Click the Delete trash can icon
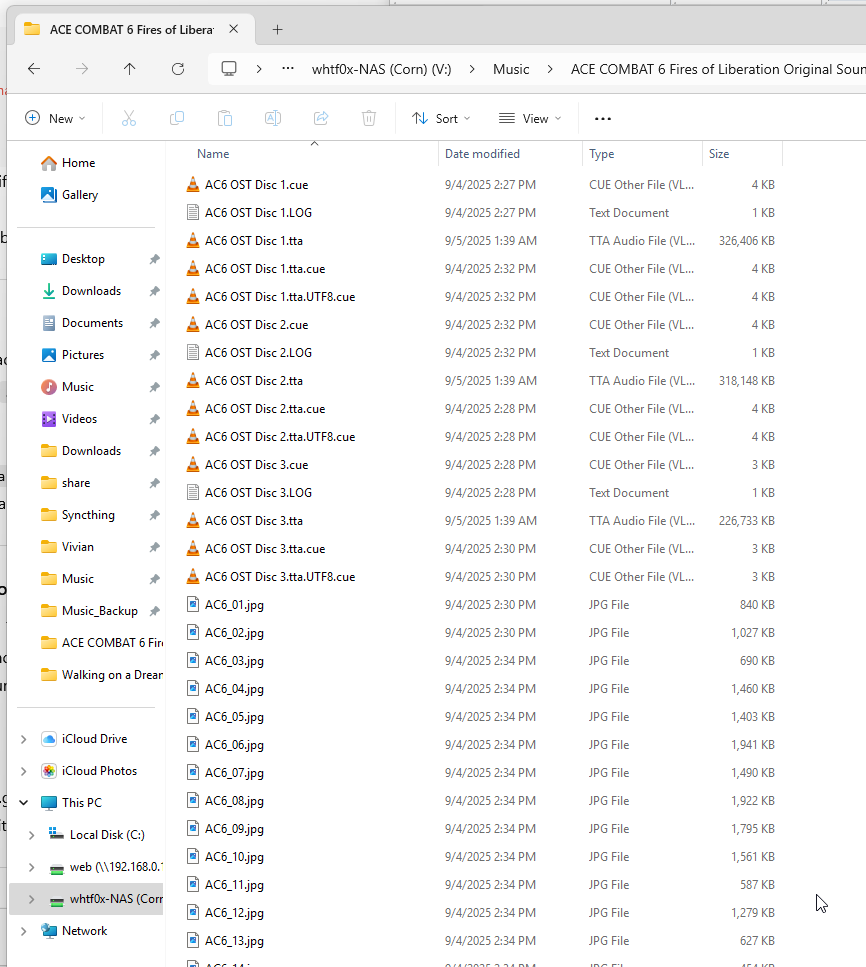Viewport: 866px width, 967px height. point(369,118)
